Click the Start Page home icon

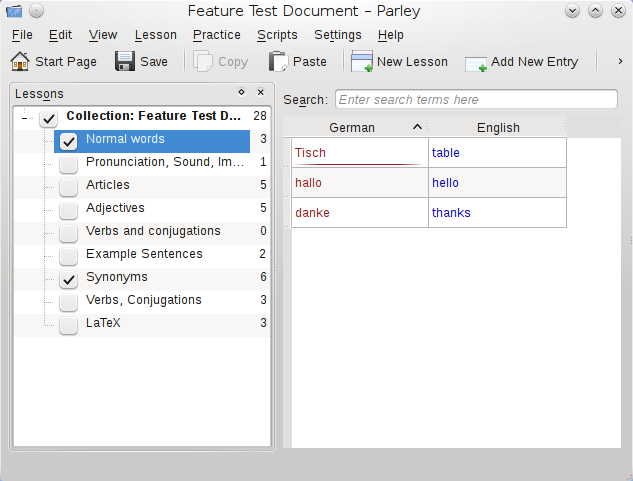pyautogui.click(x=19, y=62)
